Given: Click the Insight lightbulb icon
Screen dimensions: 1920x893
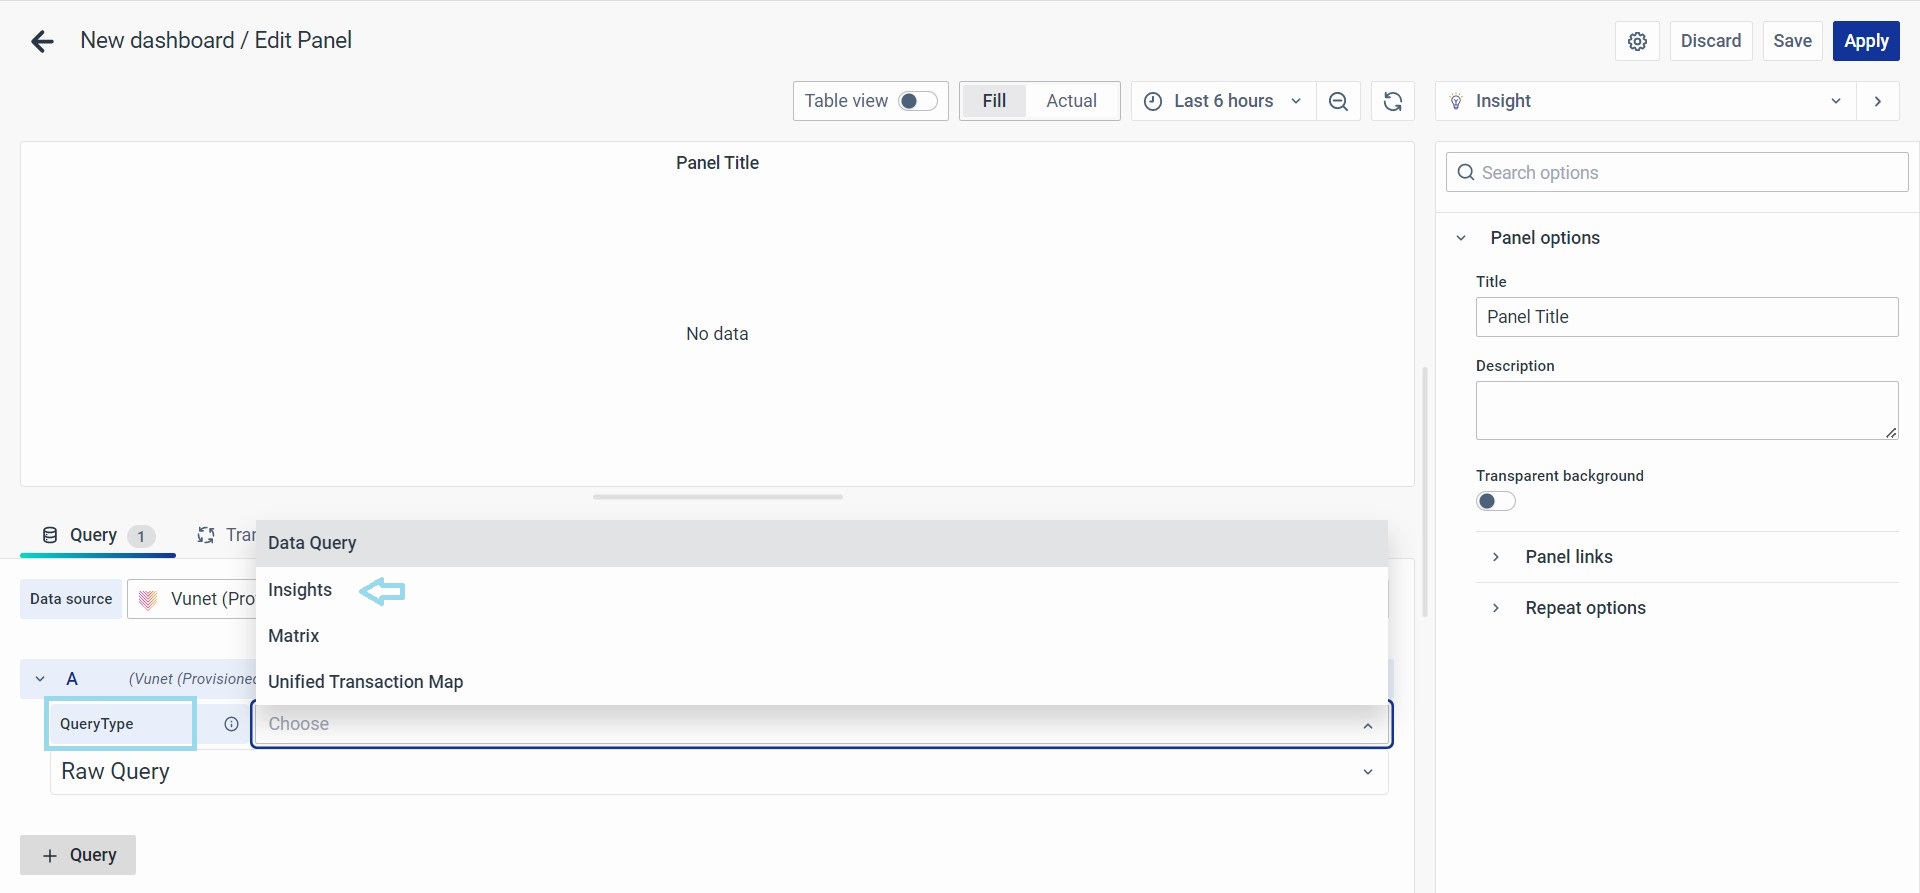Looking at the screenshot, I should click(x=1456, y=101).
